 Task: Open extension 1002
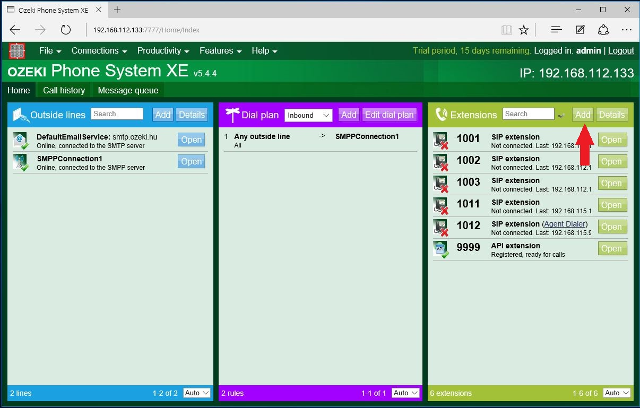612,162
